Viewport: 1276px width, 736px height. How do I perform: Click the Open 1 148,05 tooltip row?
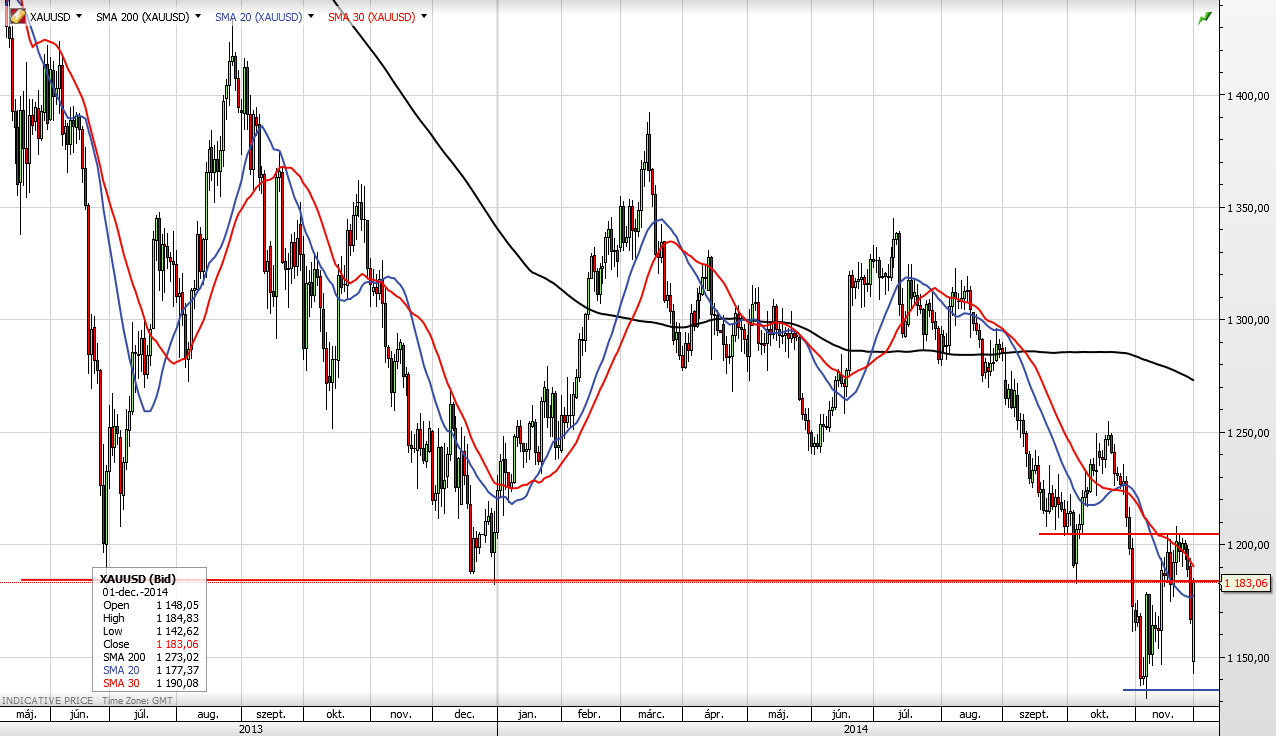(x=150, y=605)
